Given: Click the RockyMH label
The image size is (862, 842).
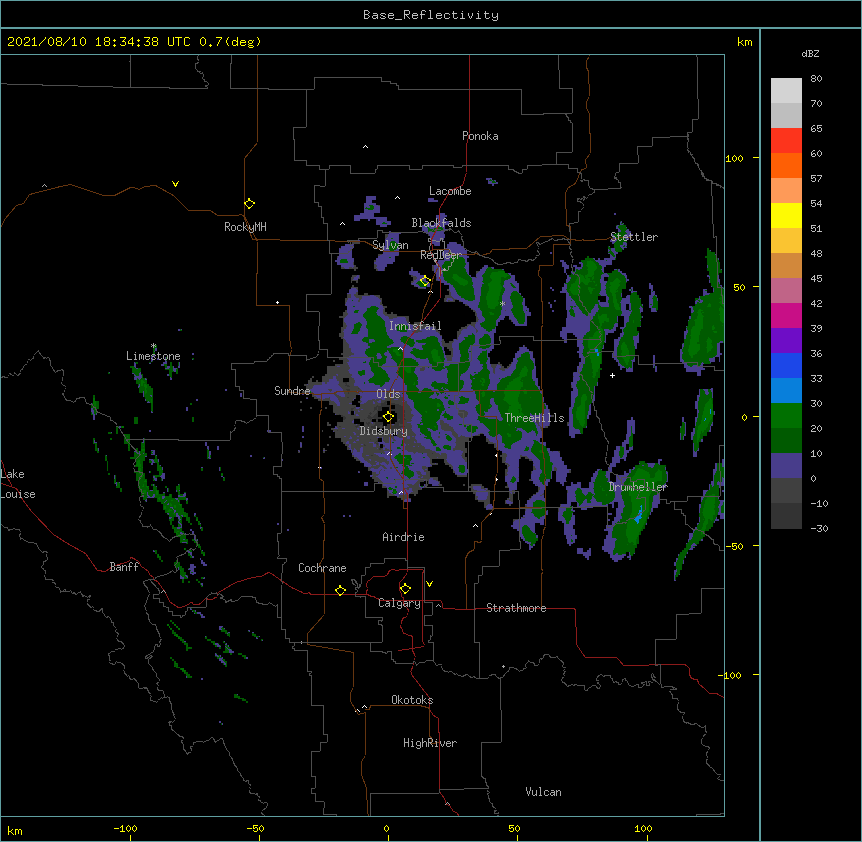Looking at the screenshot, I should 245,227.
